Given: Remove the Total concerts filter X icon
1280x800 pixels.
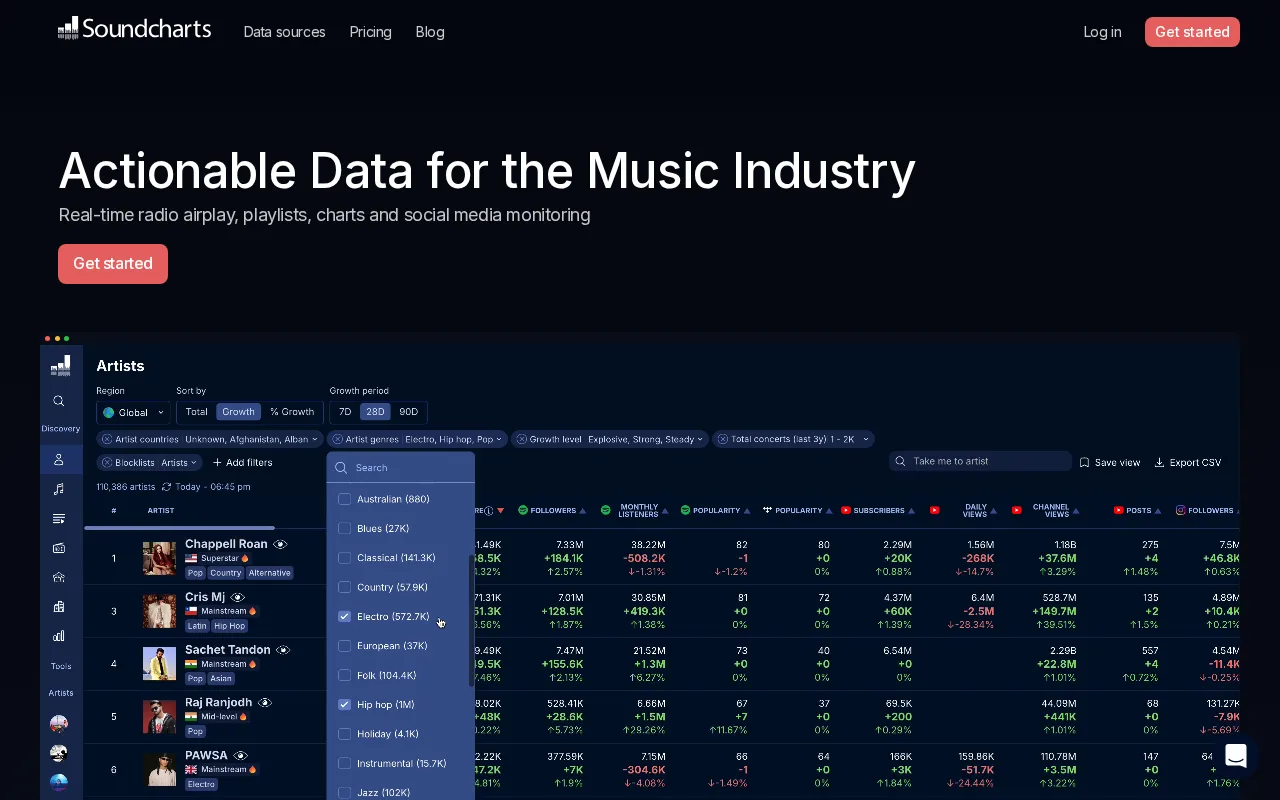Looking at the screenshot, I should (x=722, y=439).
